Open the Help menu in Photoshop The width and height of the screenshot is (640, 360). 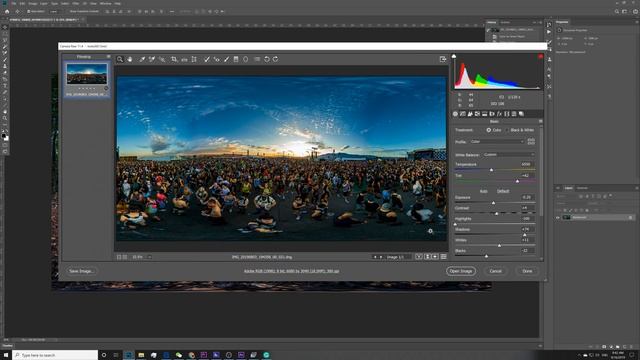(x=118, y=3)
